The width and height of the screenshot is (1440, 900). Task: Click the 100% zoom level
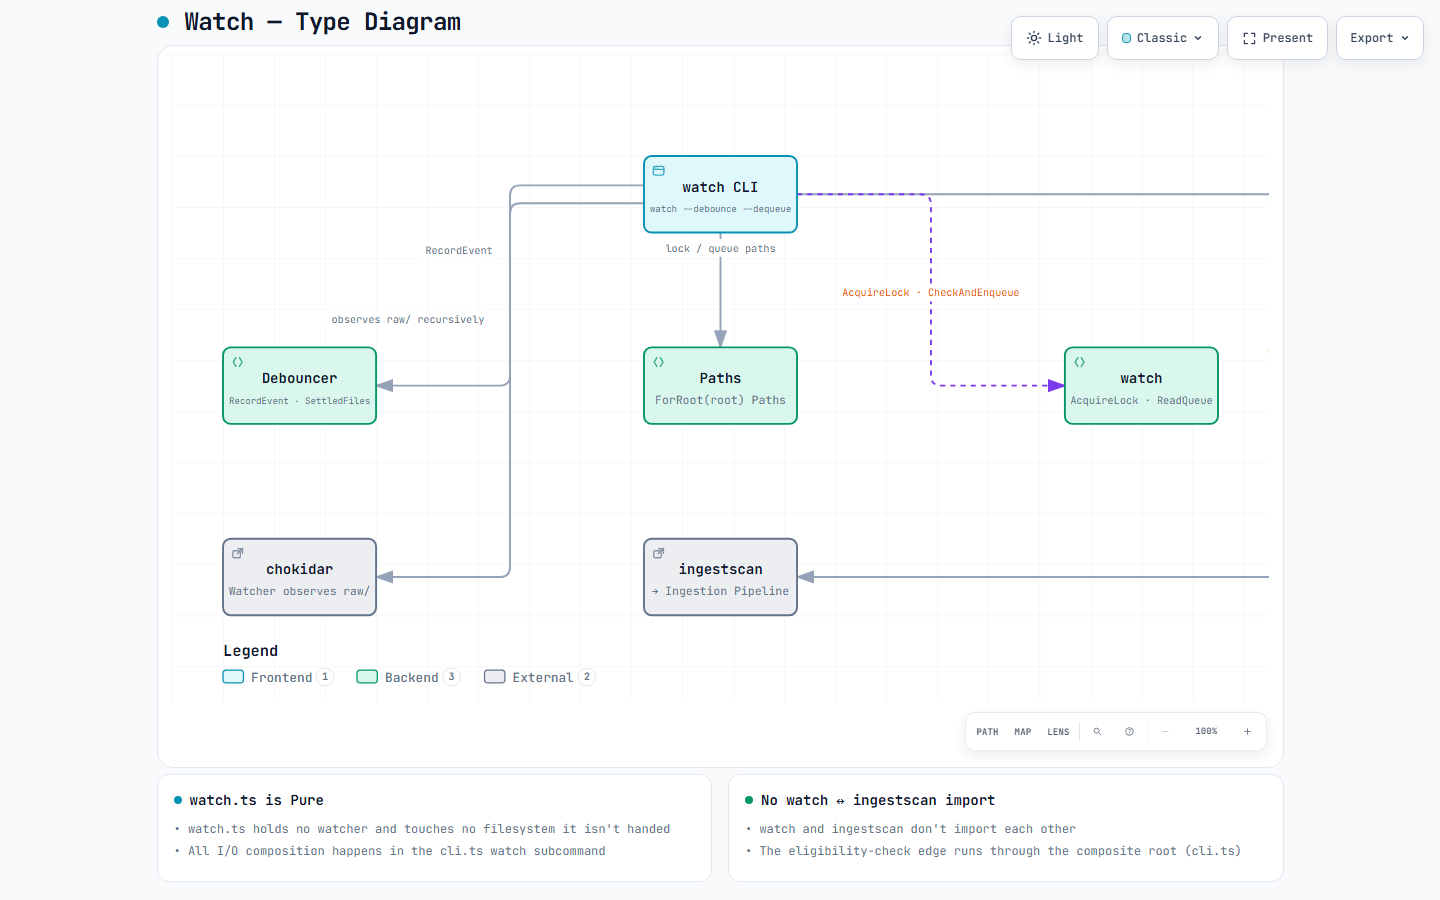[1206, 732]
